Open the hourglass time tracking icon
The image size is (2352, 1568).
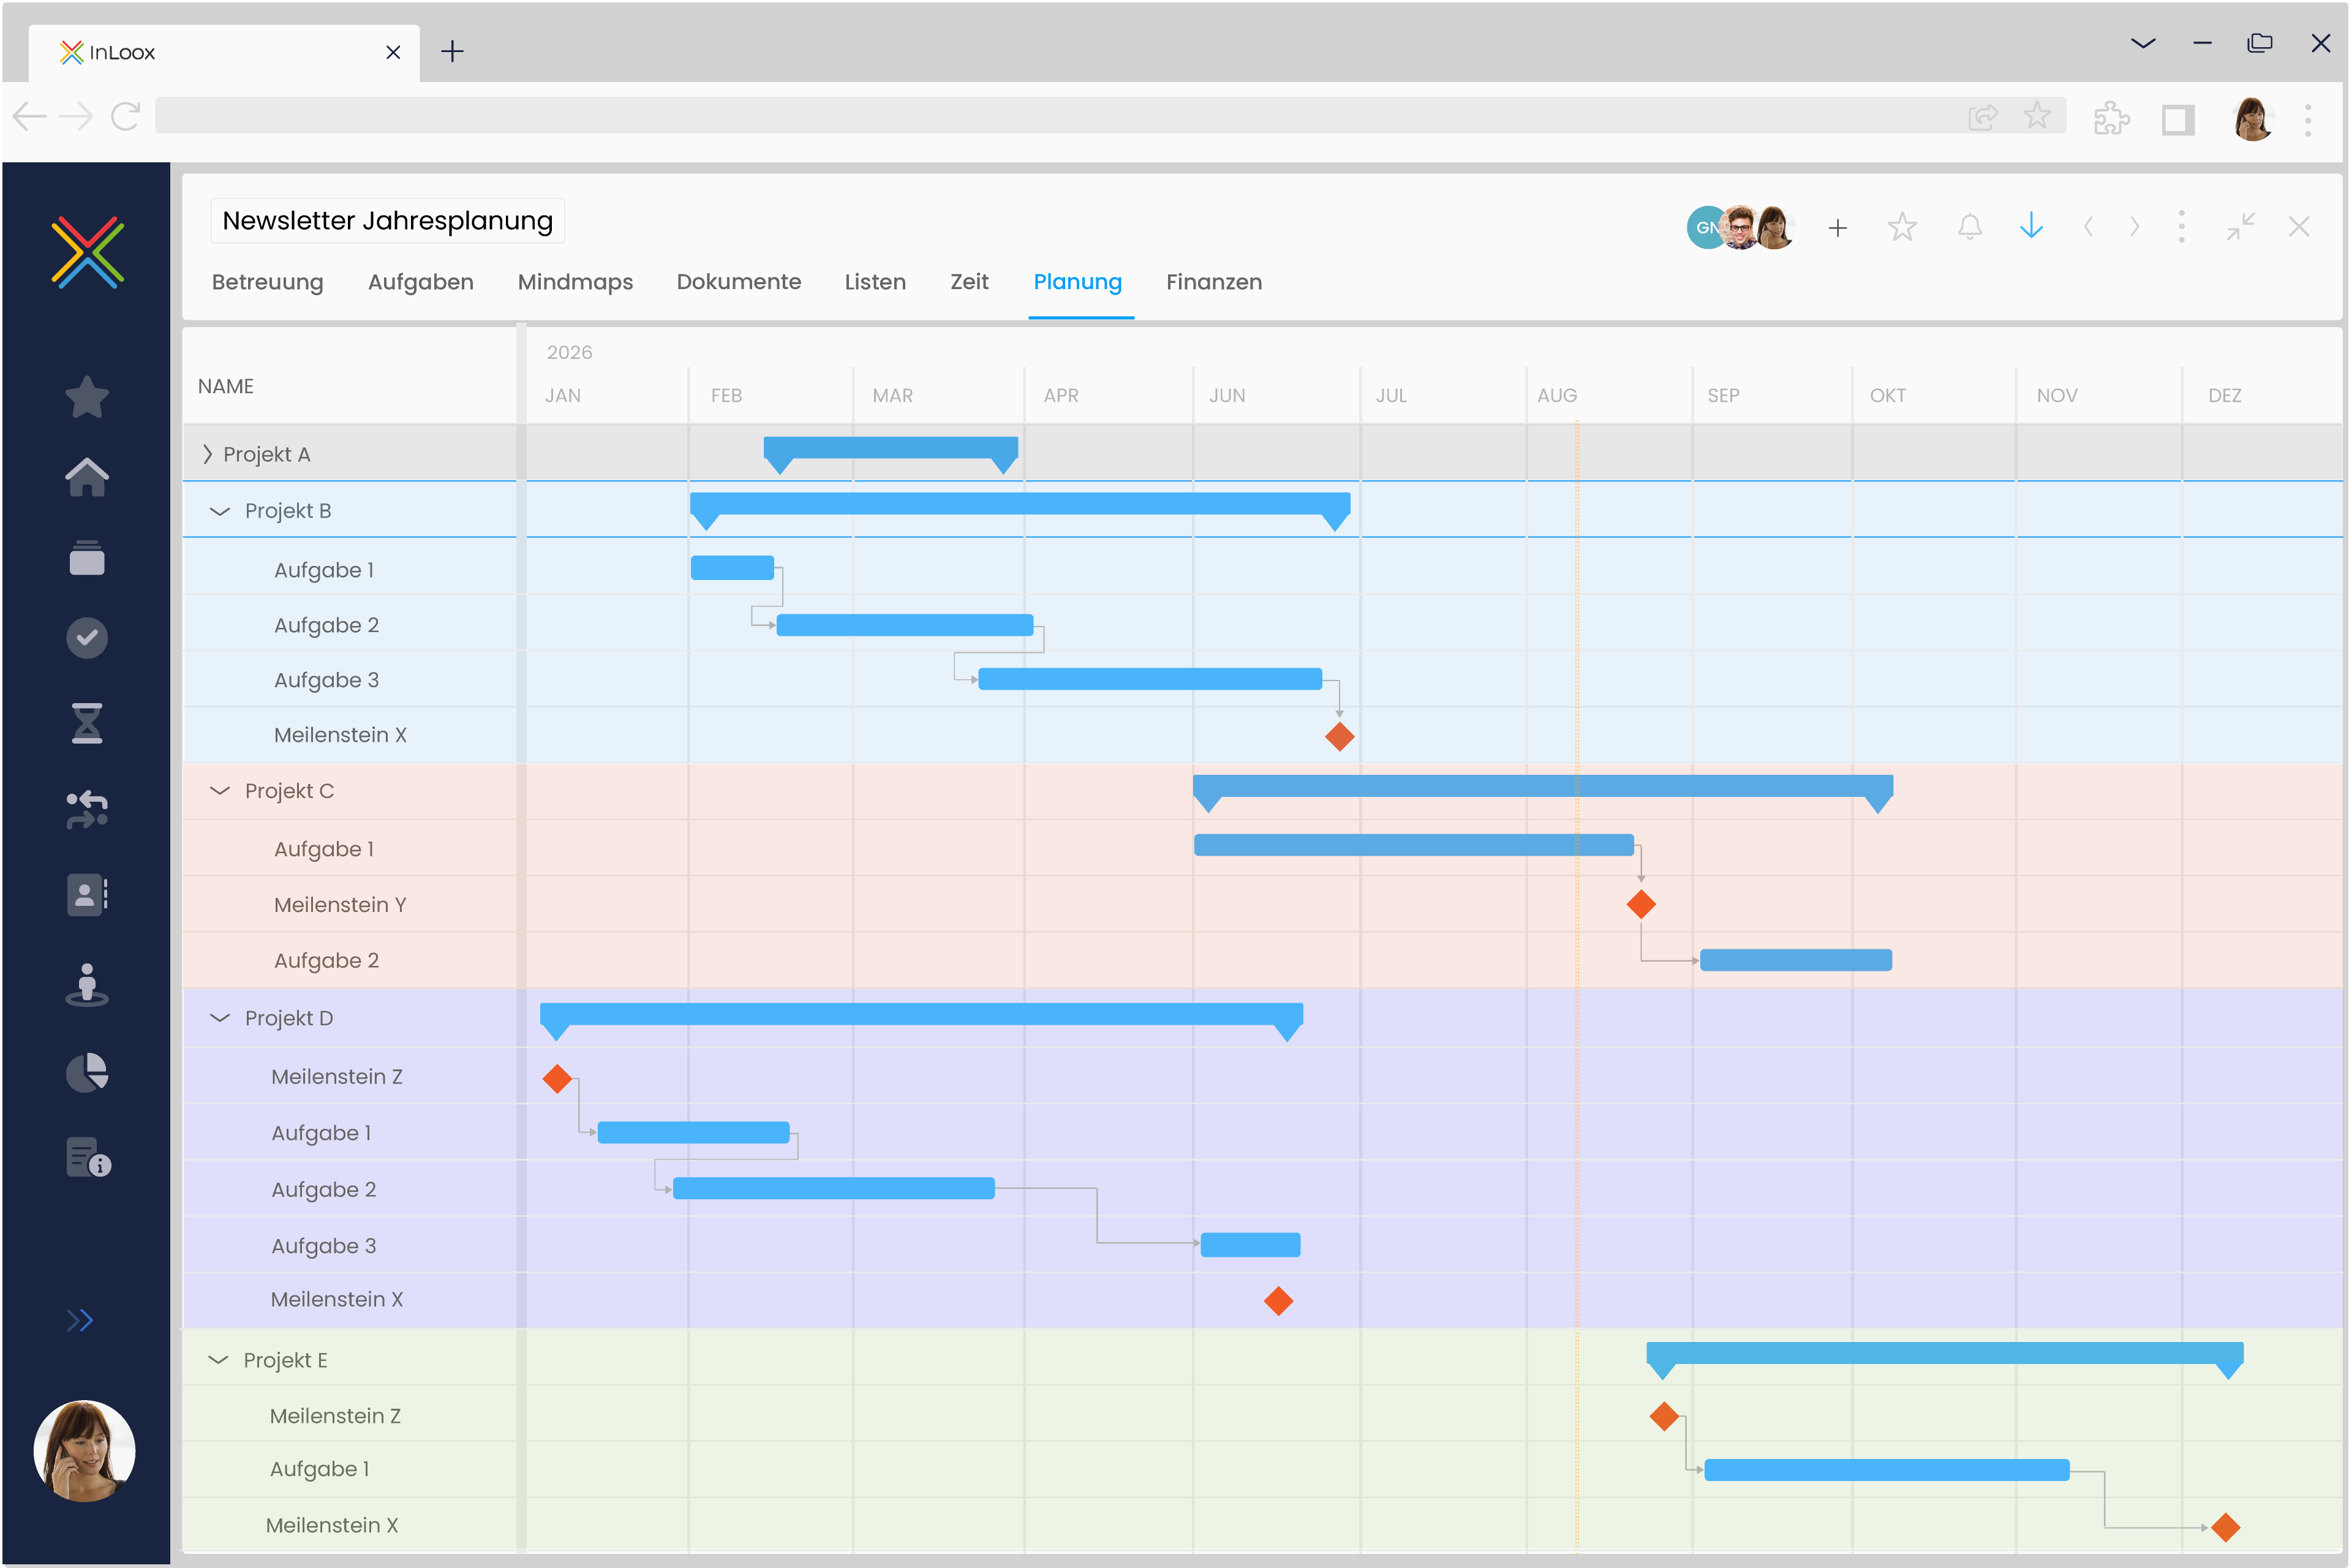click(87, 723)
